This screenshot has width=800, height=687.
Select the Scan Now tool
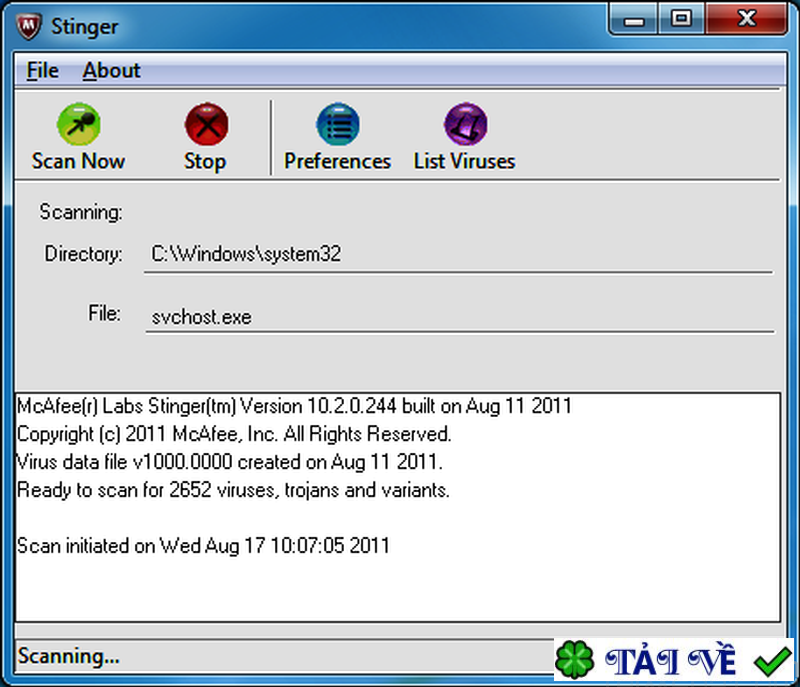click(x=78, y=122)
